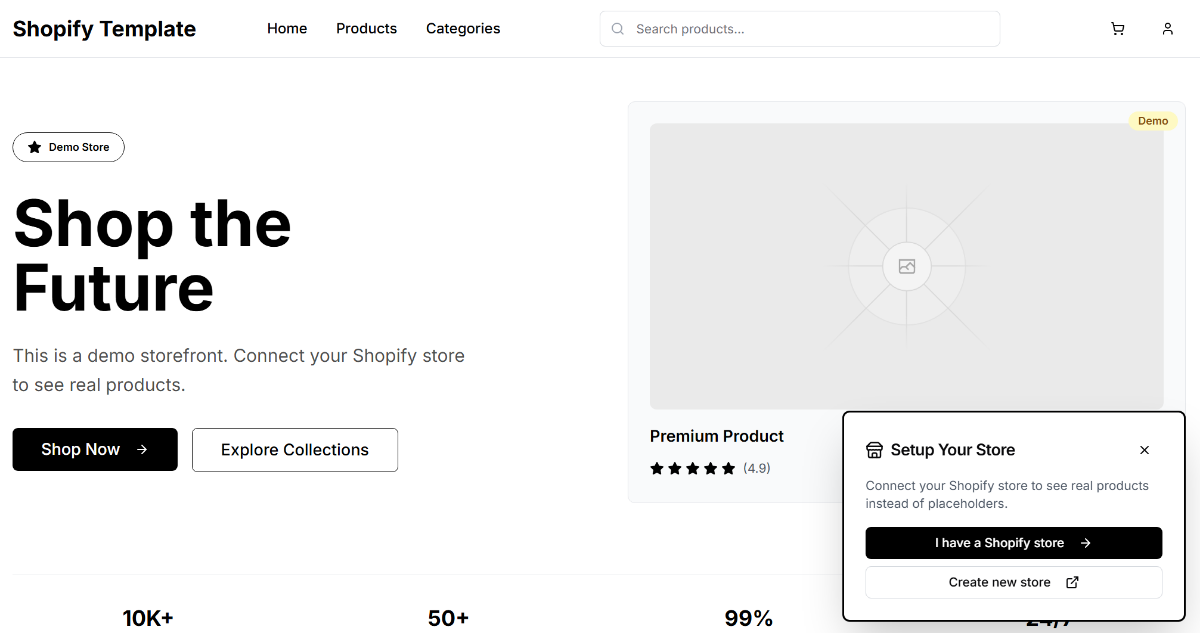This screenshot has height=633, width=1200.
Task: Click the fifth rating star for Premium Product
Action: point(729,467)
